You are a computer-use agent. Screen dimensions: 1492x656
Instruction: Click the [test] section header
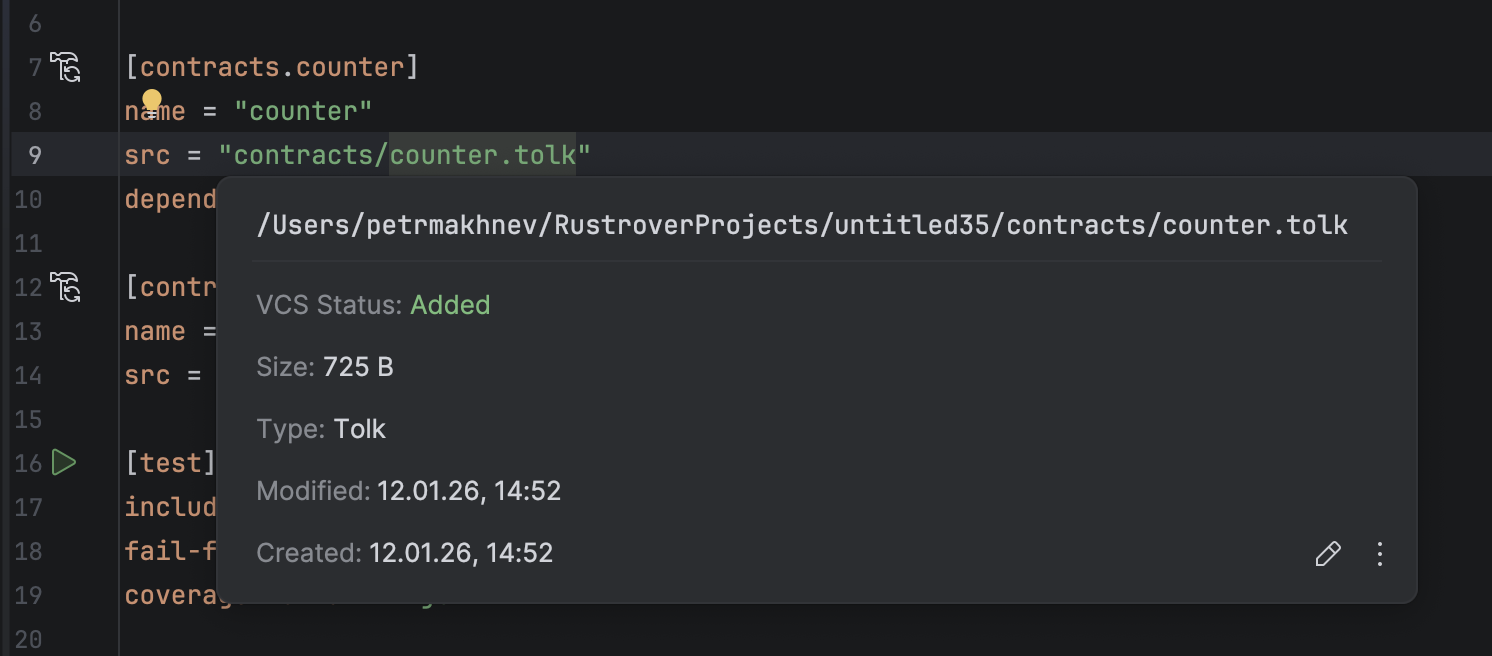[x=170, y=463]
